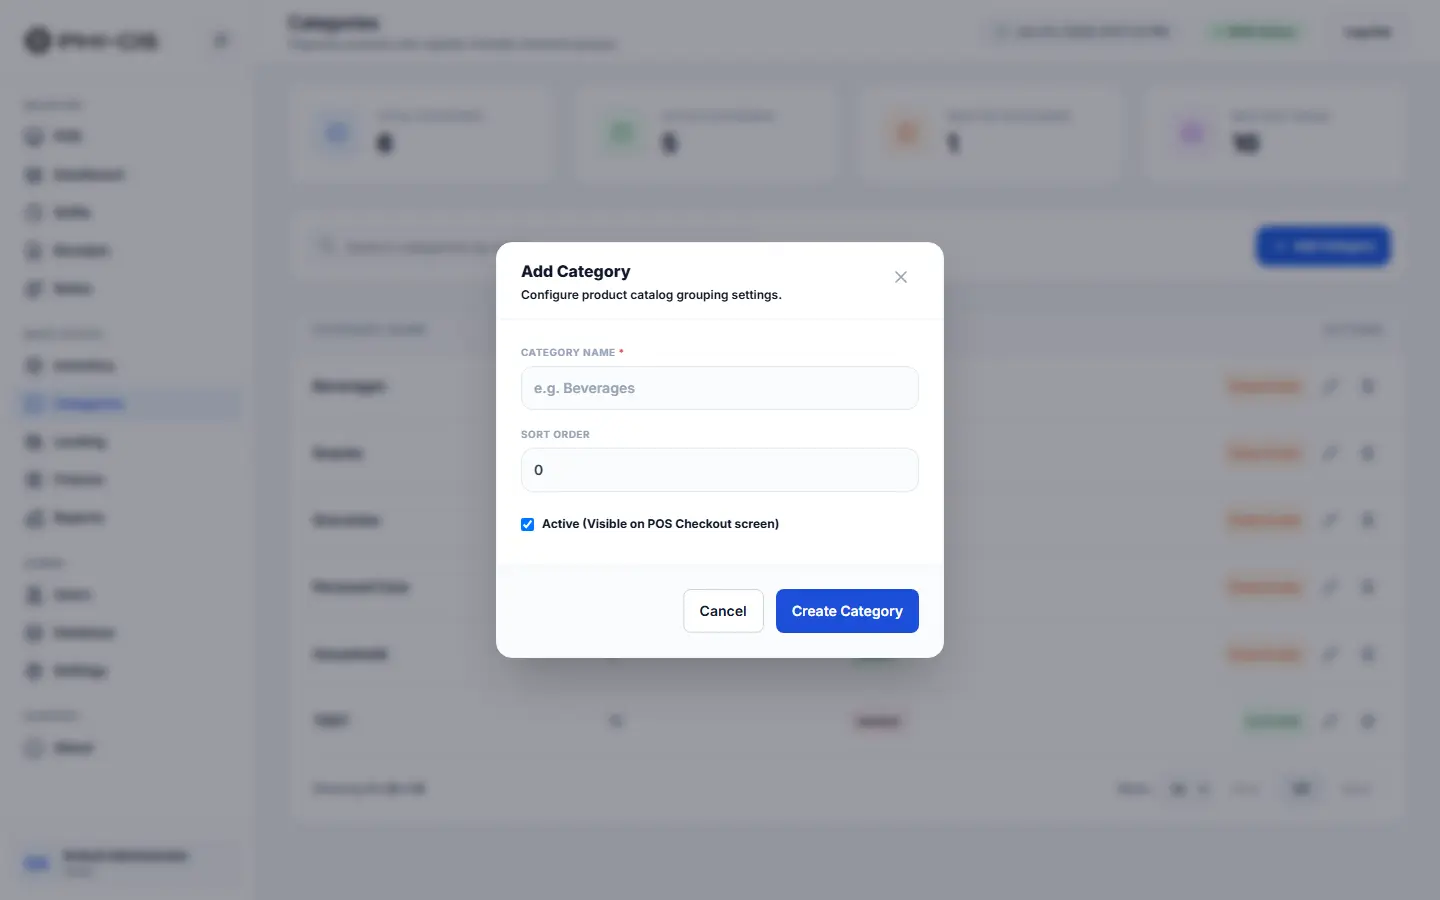Click the blue Add Category button behind the dialog
Screen dimensions: 1440x900
1323,246
